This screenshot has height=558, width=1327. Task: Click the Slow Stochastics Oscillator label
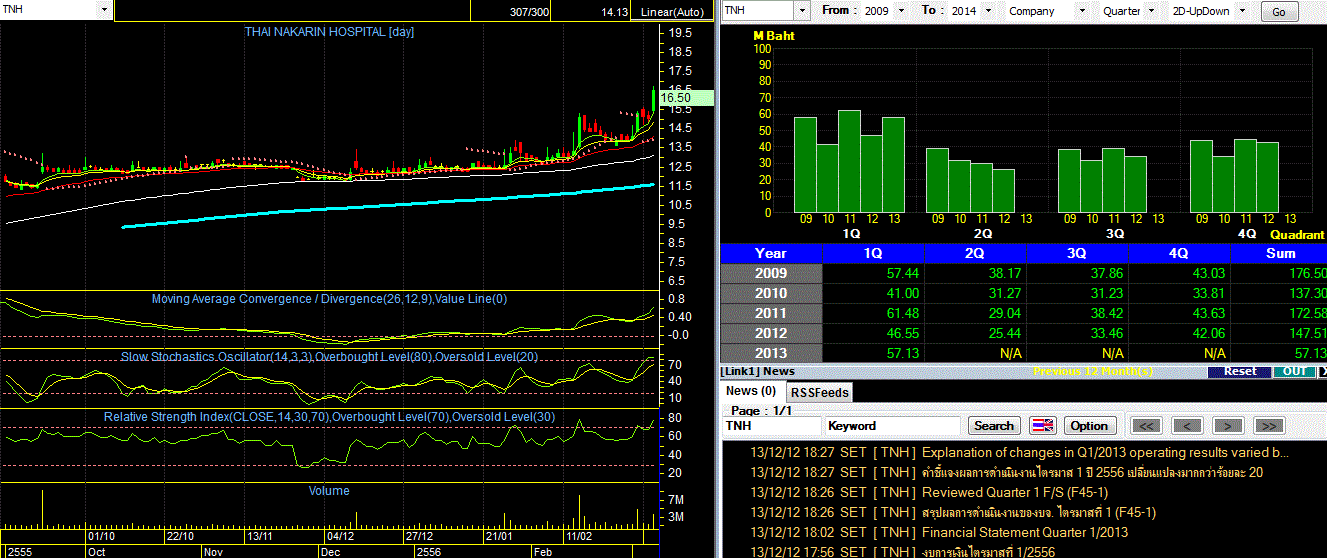pos(330,356)
